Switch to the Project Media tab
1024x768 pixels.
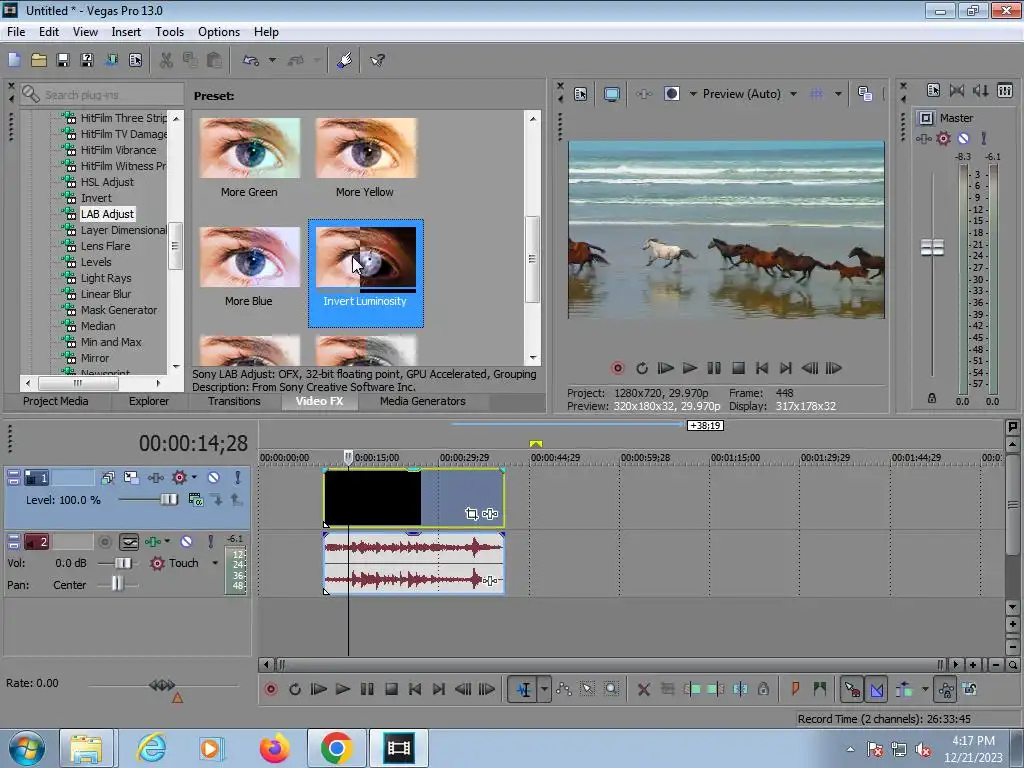click(56, 401)
